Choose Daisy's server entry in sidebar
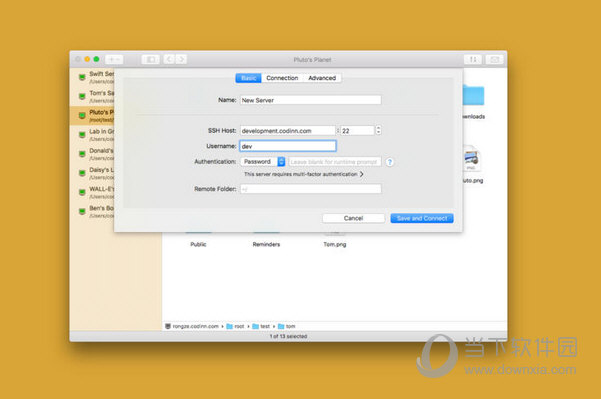 [x=92, y=173]
